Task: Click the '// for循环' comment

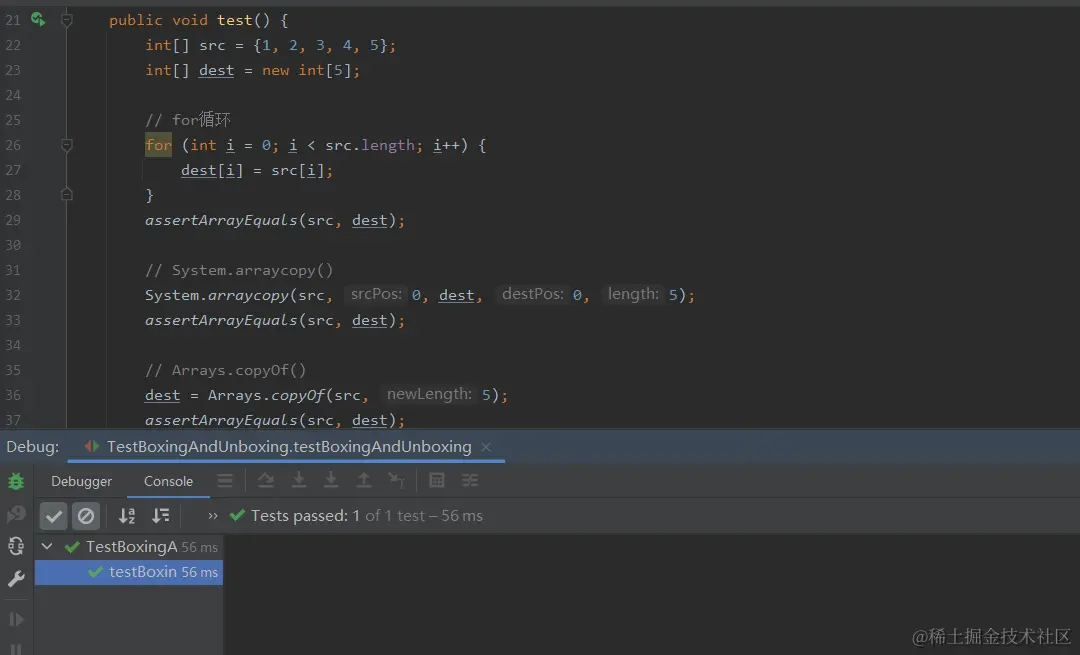Action: pos(188,120)
